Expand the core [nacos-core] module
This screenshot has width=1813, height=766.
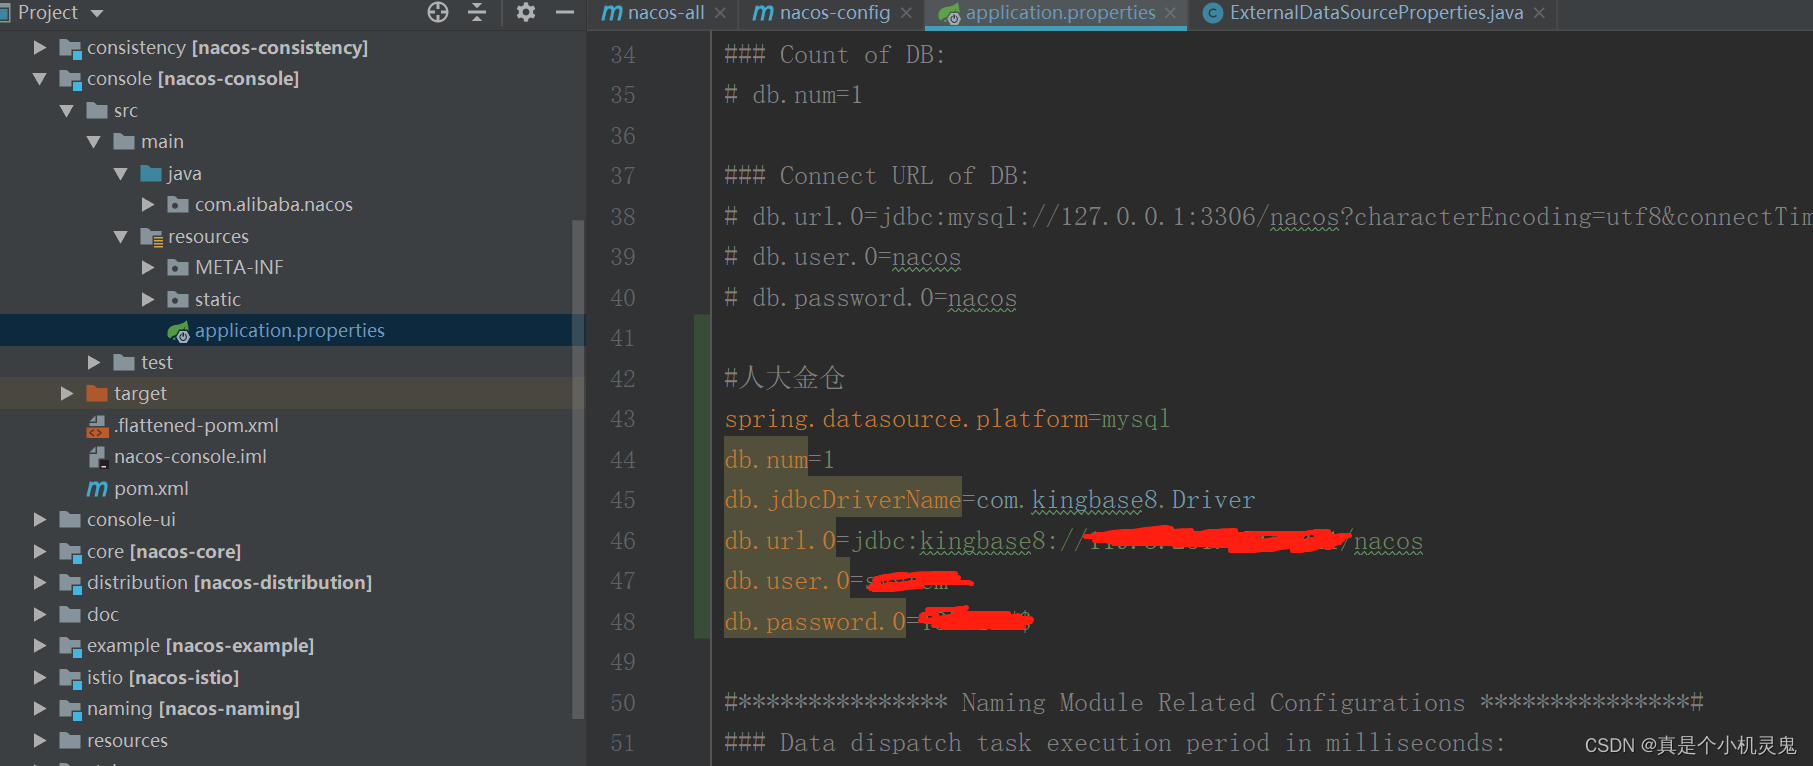click(x=40, y=551)
